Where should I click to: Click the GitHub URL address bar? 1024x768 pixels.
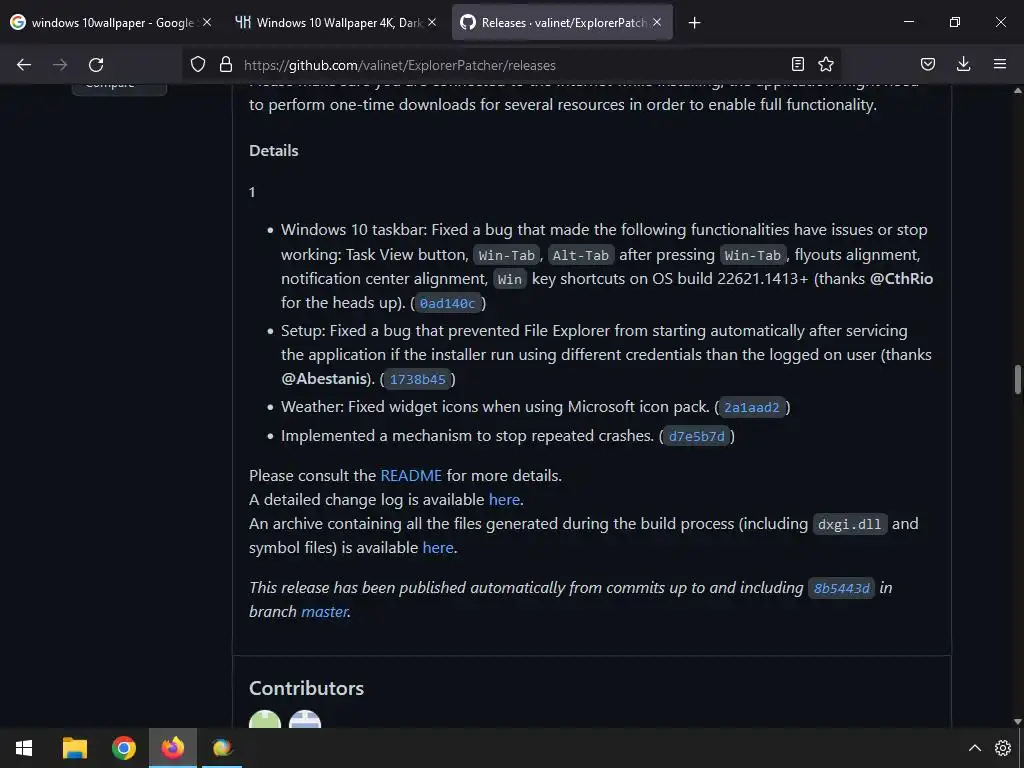(x=509, y=65)
